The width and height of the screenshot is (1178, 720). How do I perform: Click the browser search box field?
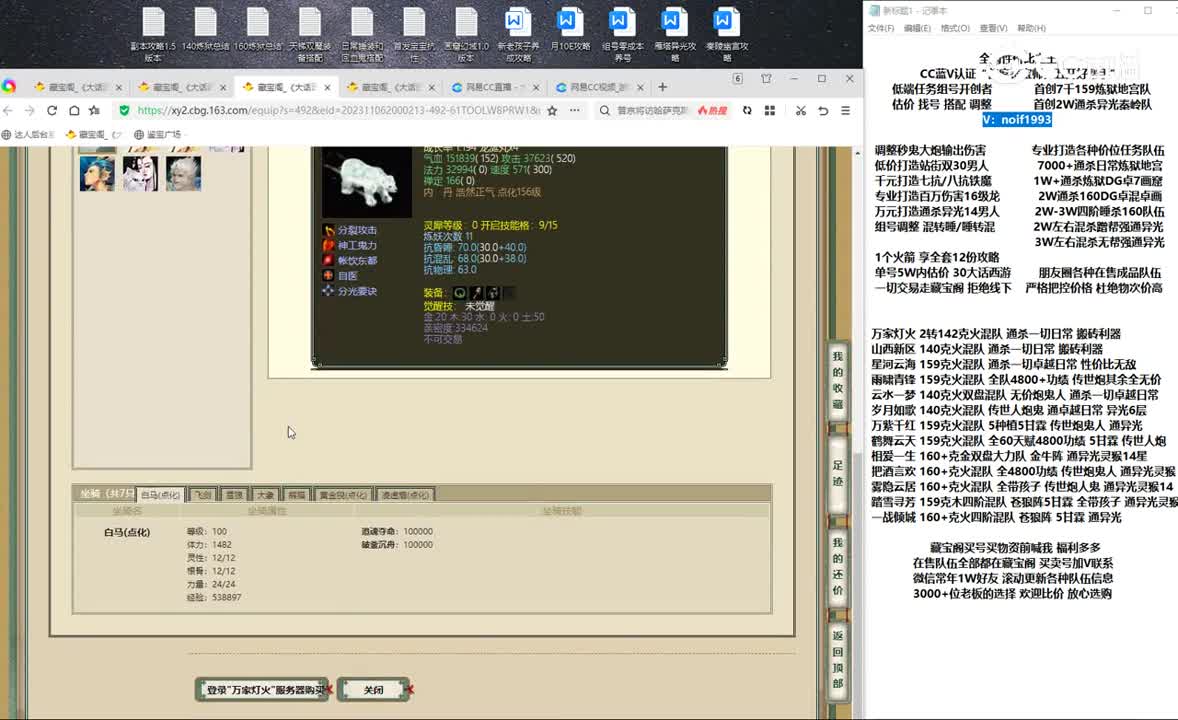point(654,110)
